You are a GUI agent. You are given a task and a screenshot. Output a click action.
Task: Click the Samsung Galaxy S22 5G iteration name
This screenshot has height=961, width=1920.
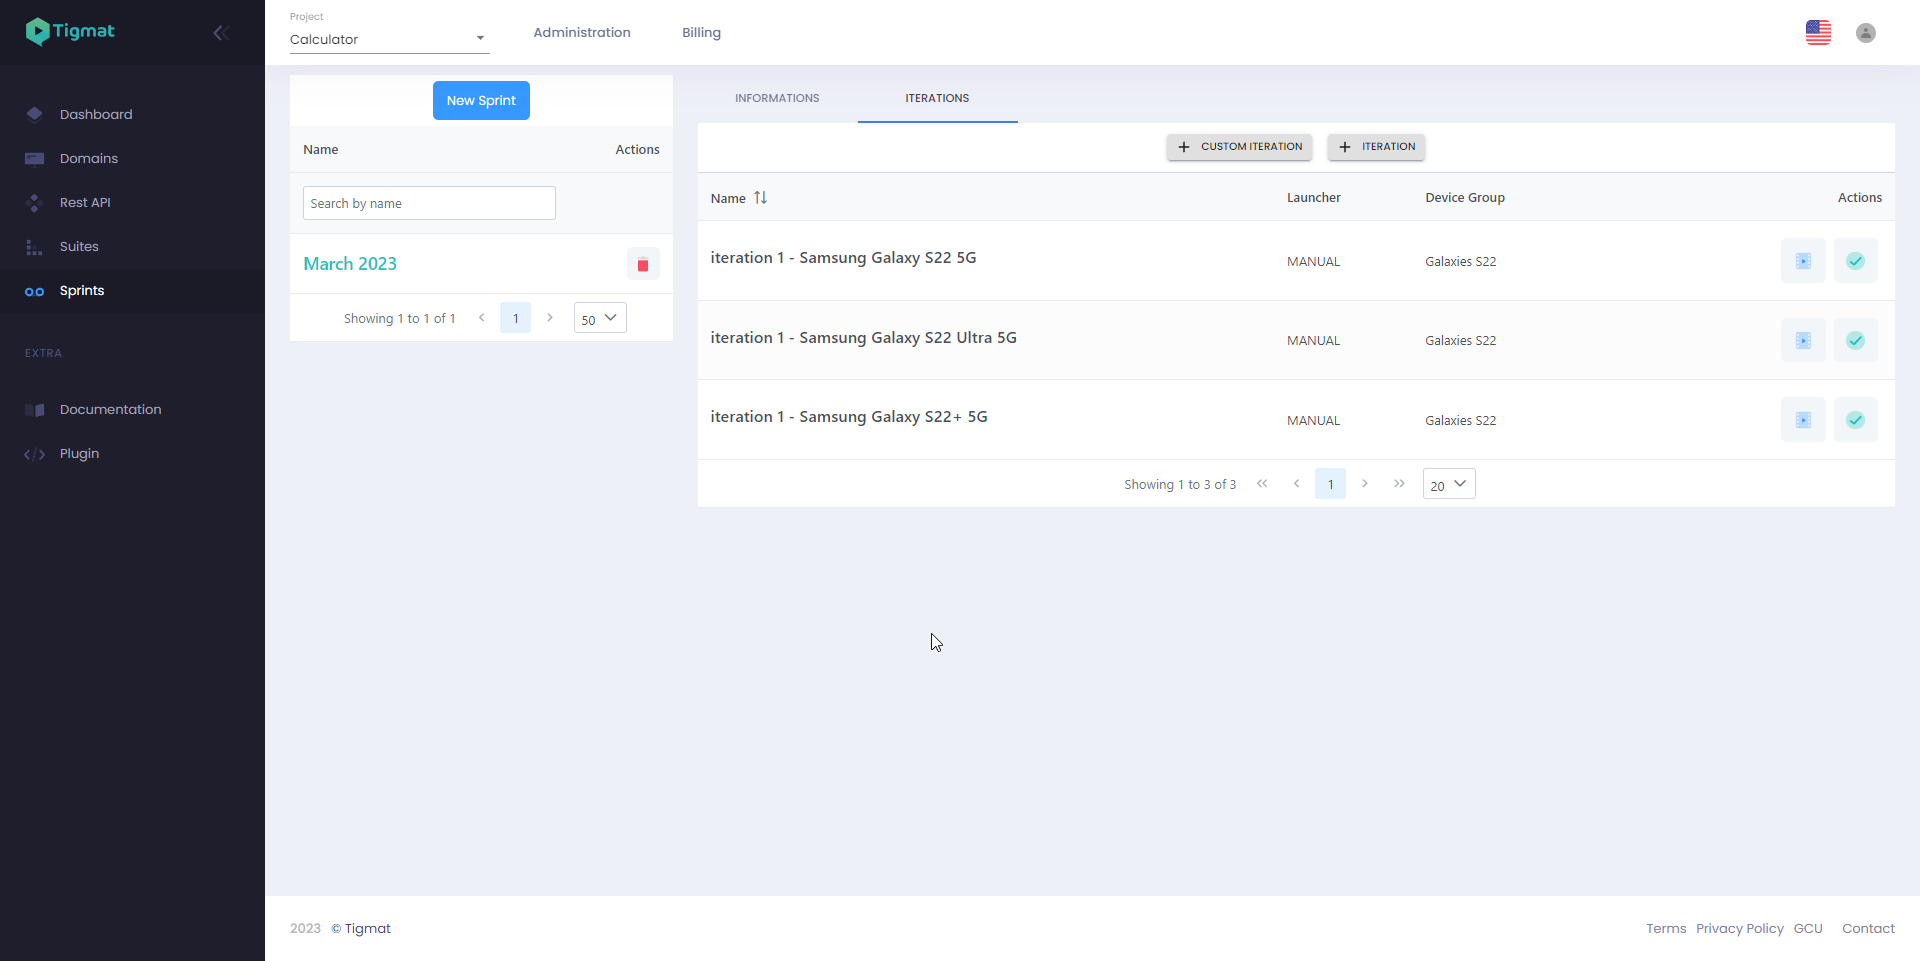tap(843, 258)
